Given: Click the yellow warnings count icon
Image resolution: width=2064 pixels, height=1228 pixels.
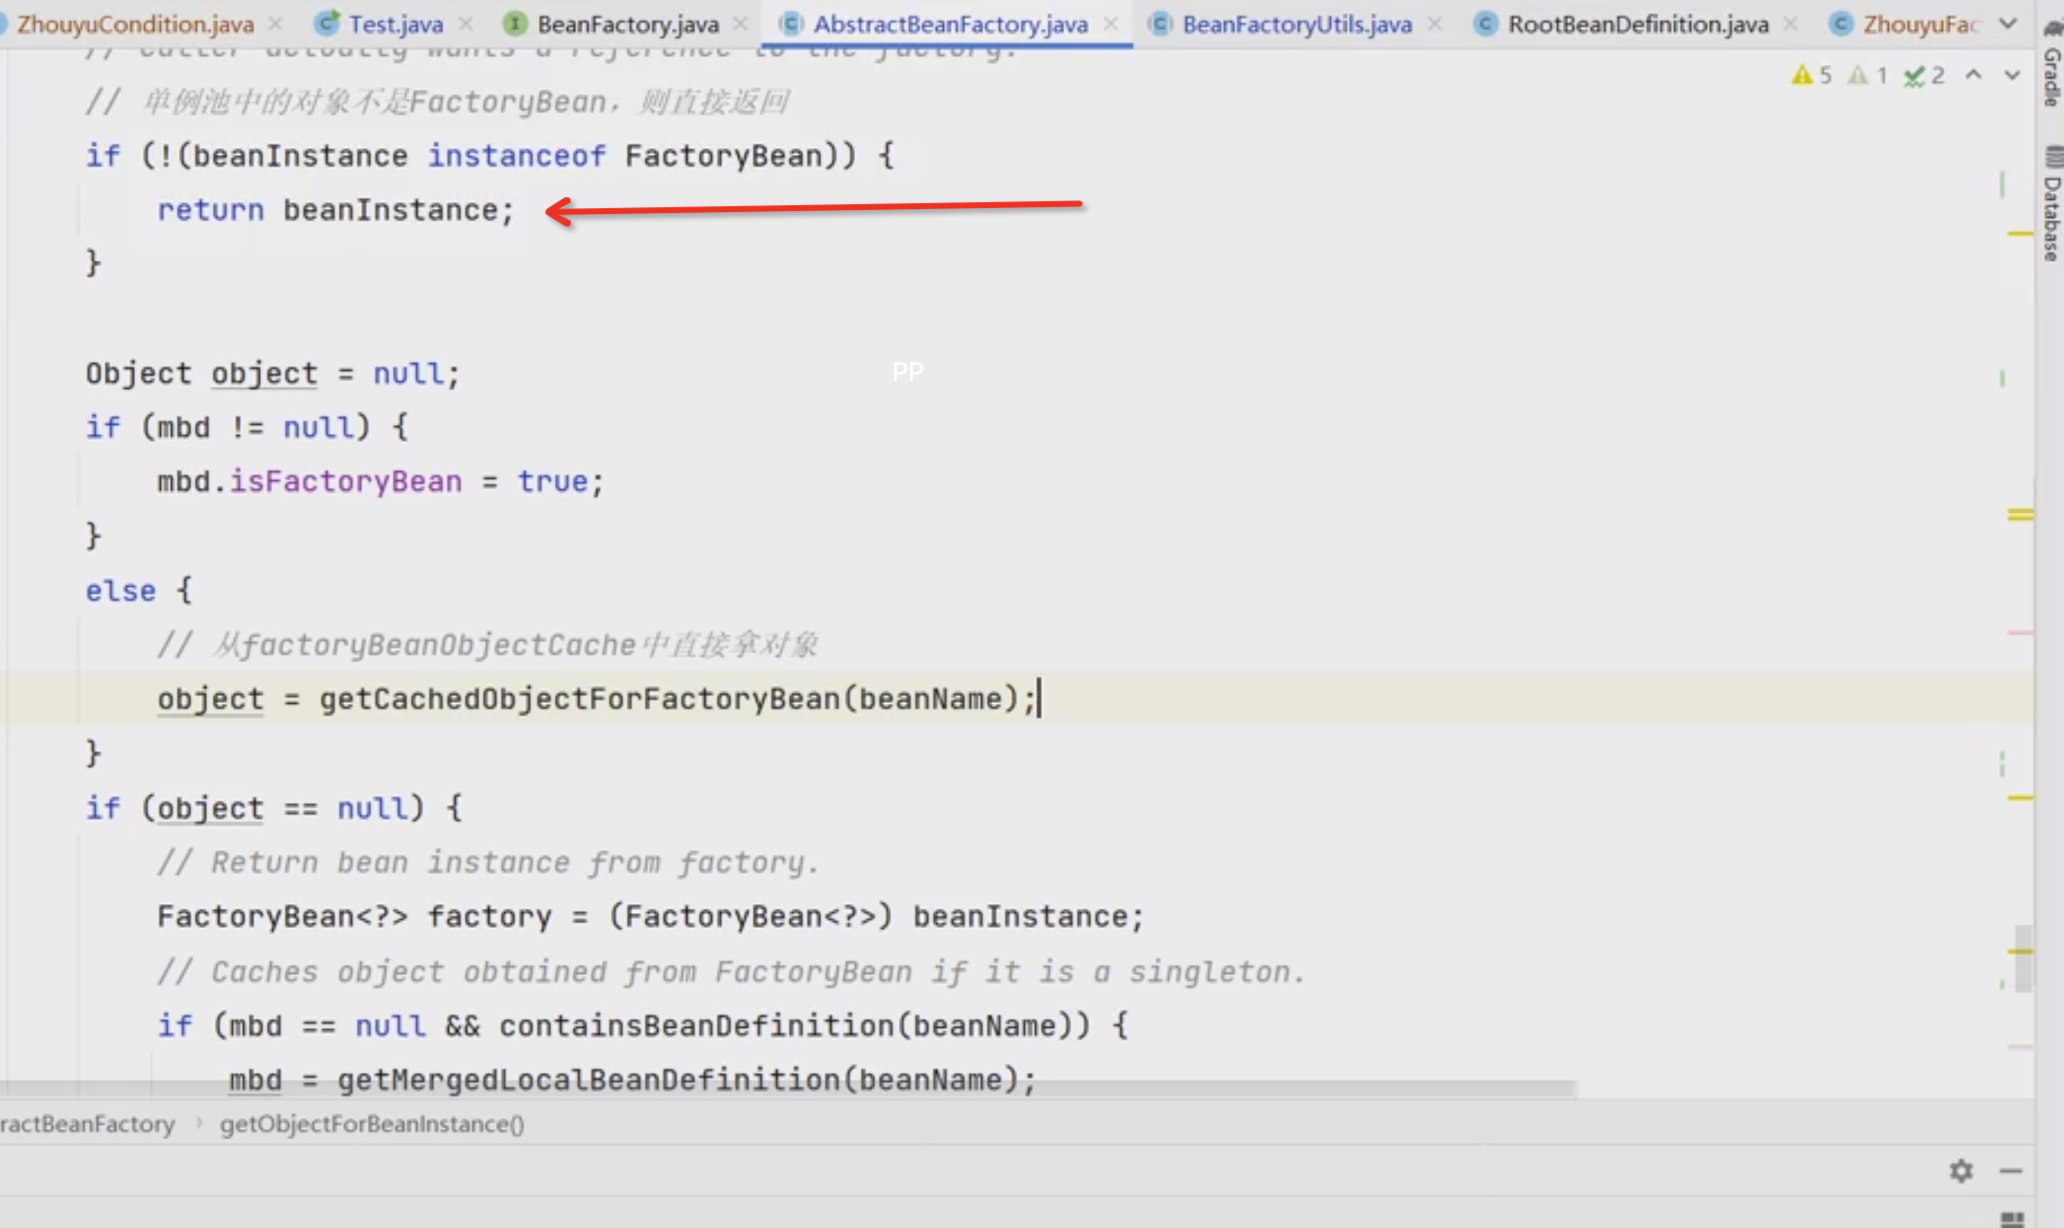Looking at the screenshot, I should pos(1802,75).
